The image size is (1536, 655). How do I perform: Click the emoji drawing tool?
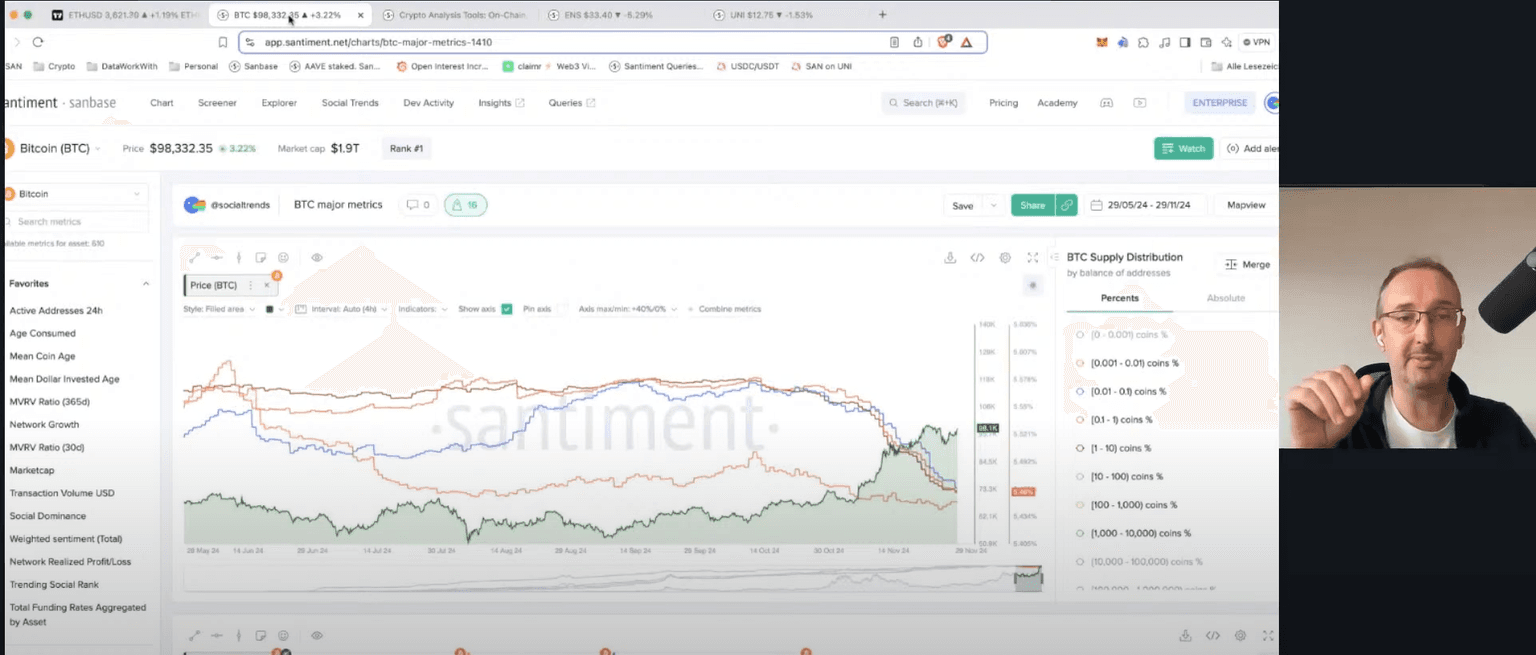click(x=283, y=258)
